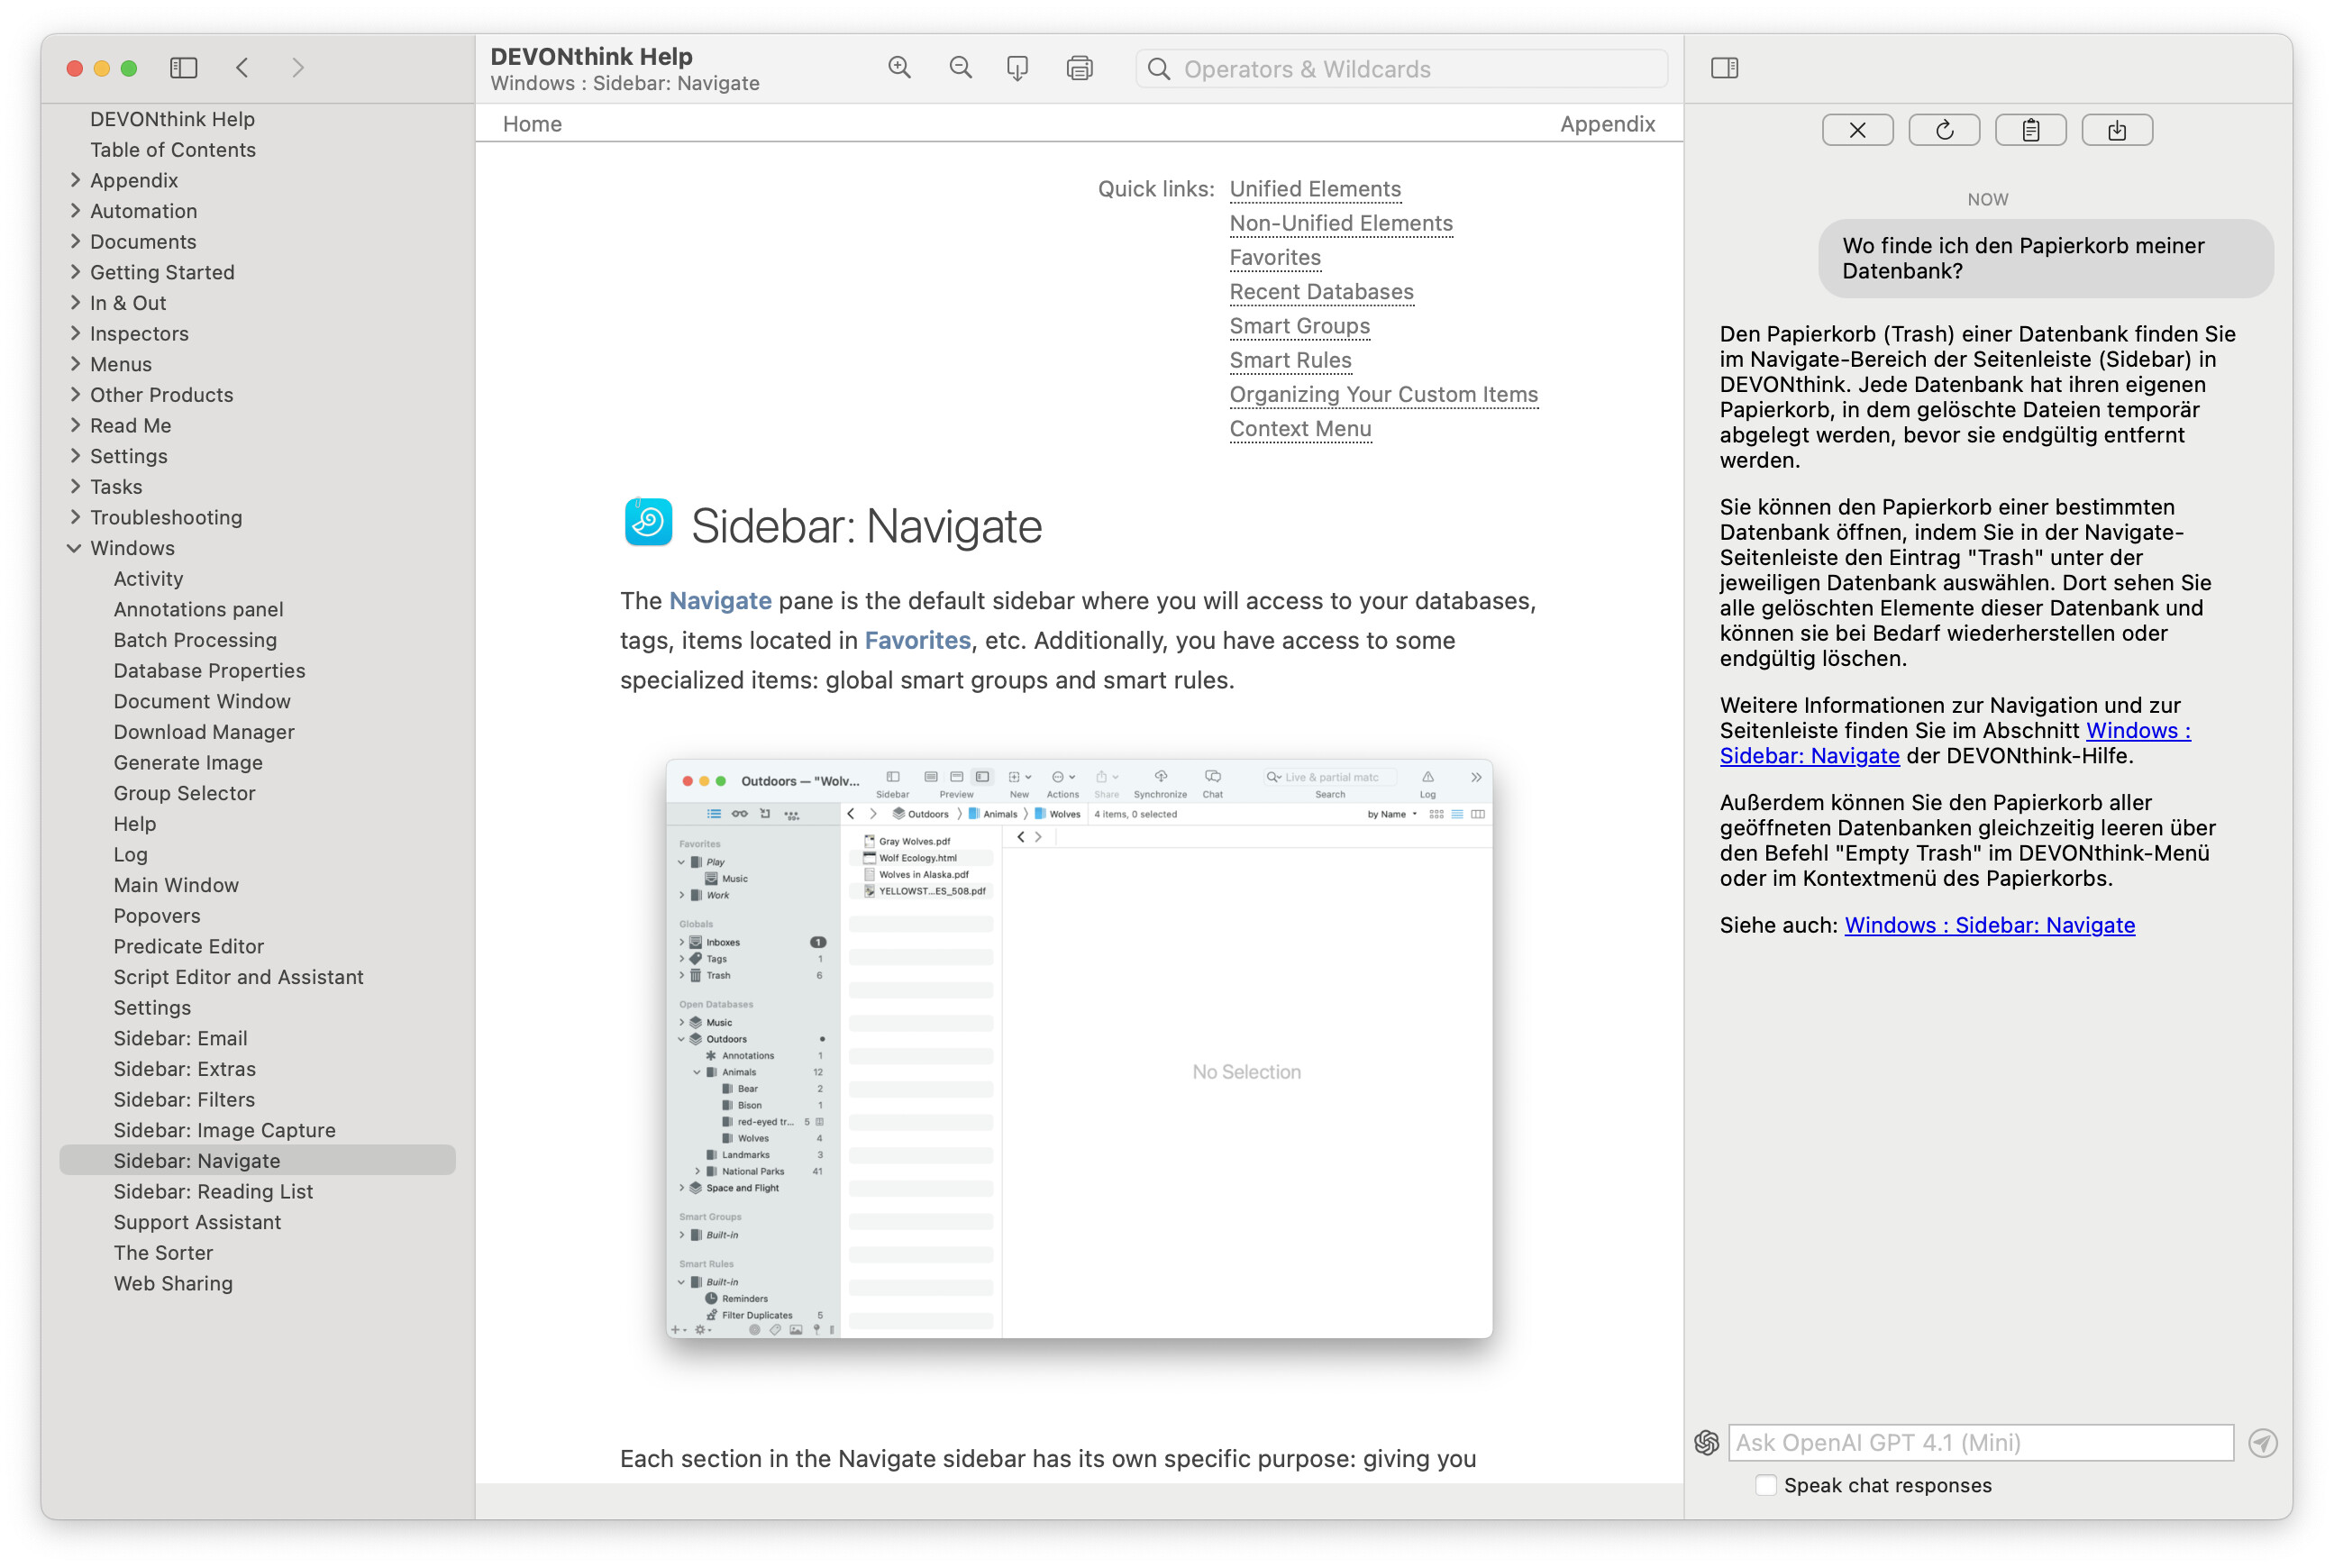The width and height of the screenshot is (2334, 1568).
Task: Open Sidebar: Reading List help page
Action: click(213, 1191)
